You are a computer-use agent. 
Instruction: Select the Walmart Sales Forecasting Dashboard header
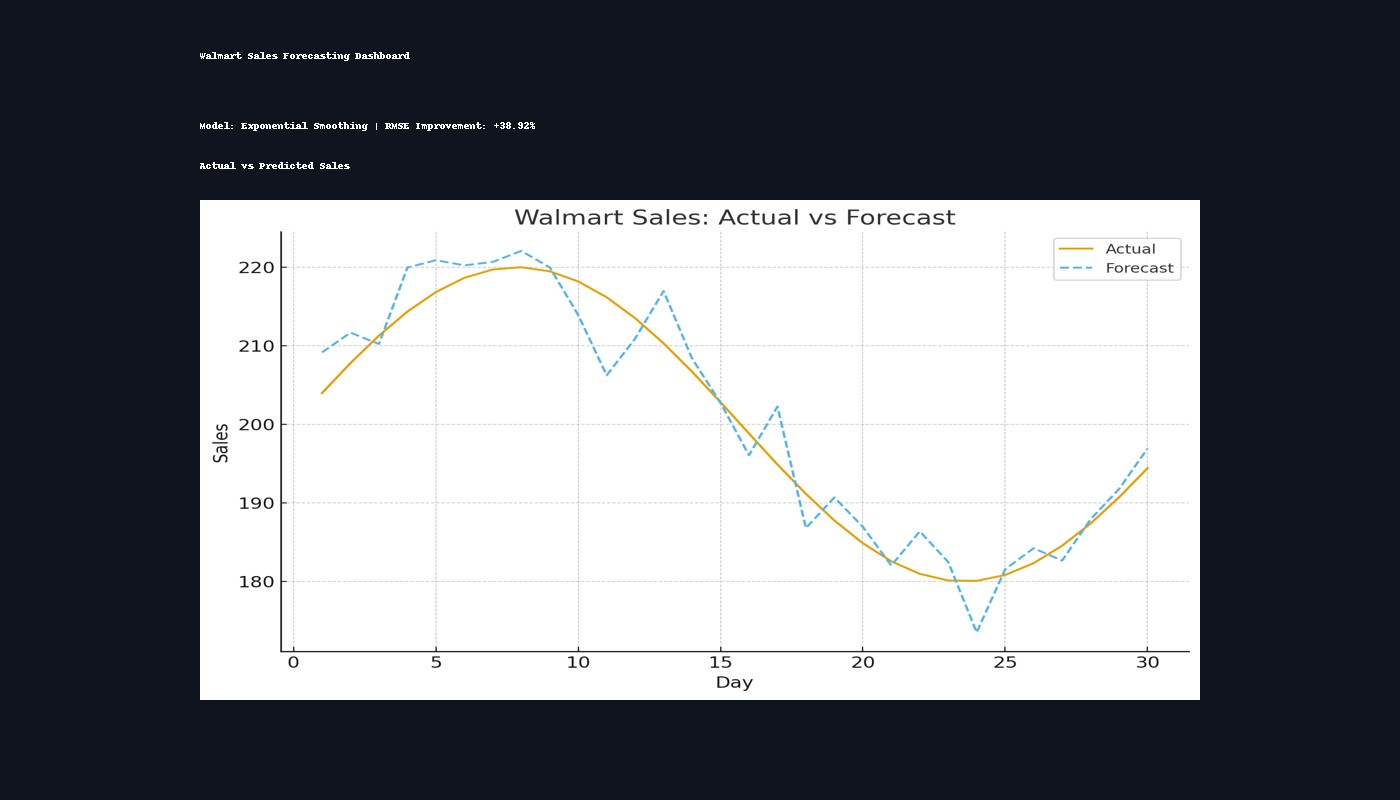tap(305, 56)
